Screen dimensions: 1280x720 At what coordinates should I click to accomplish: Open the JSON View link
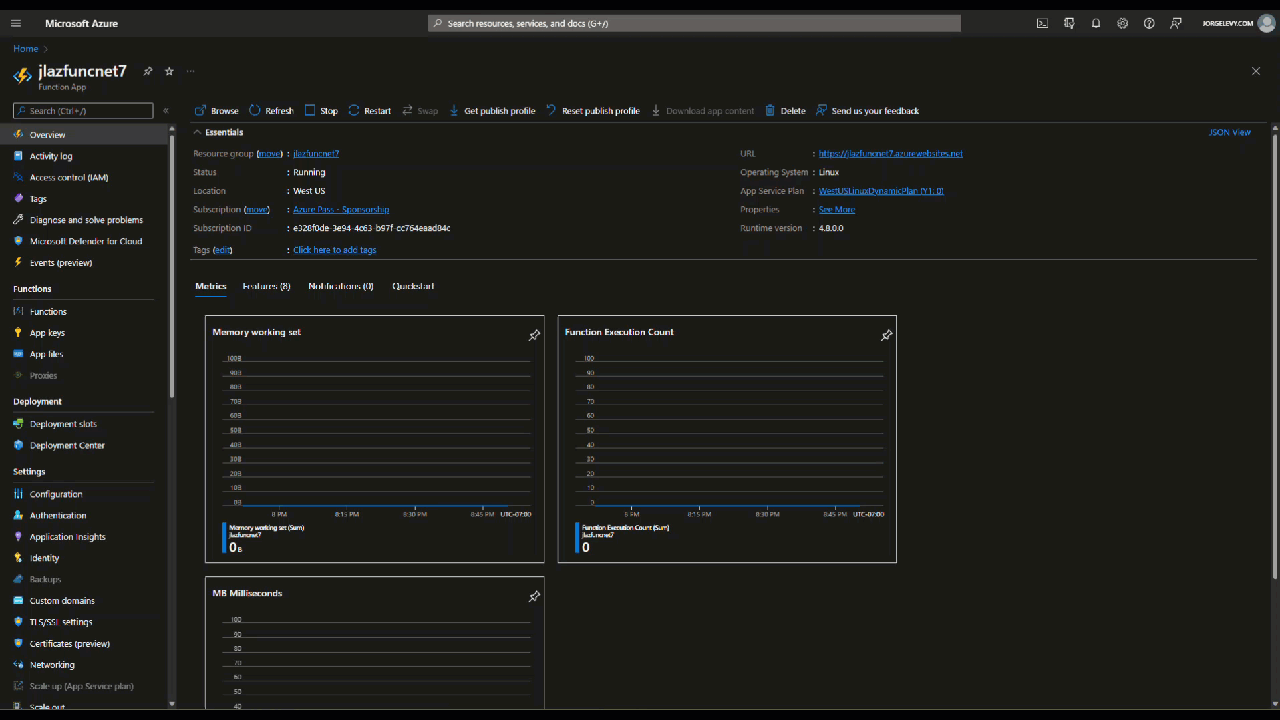[1230, 132]
